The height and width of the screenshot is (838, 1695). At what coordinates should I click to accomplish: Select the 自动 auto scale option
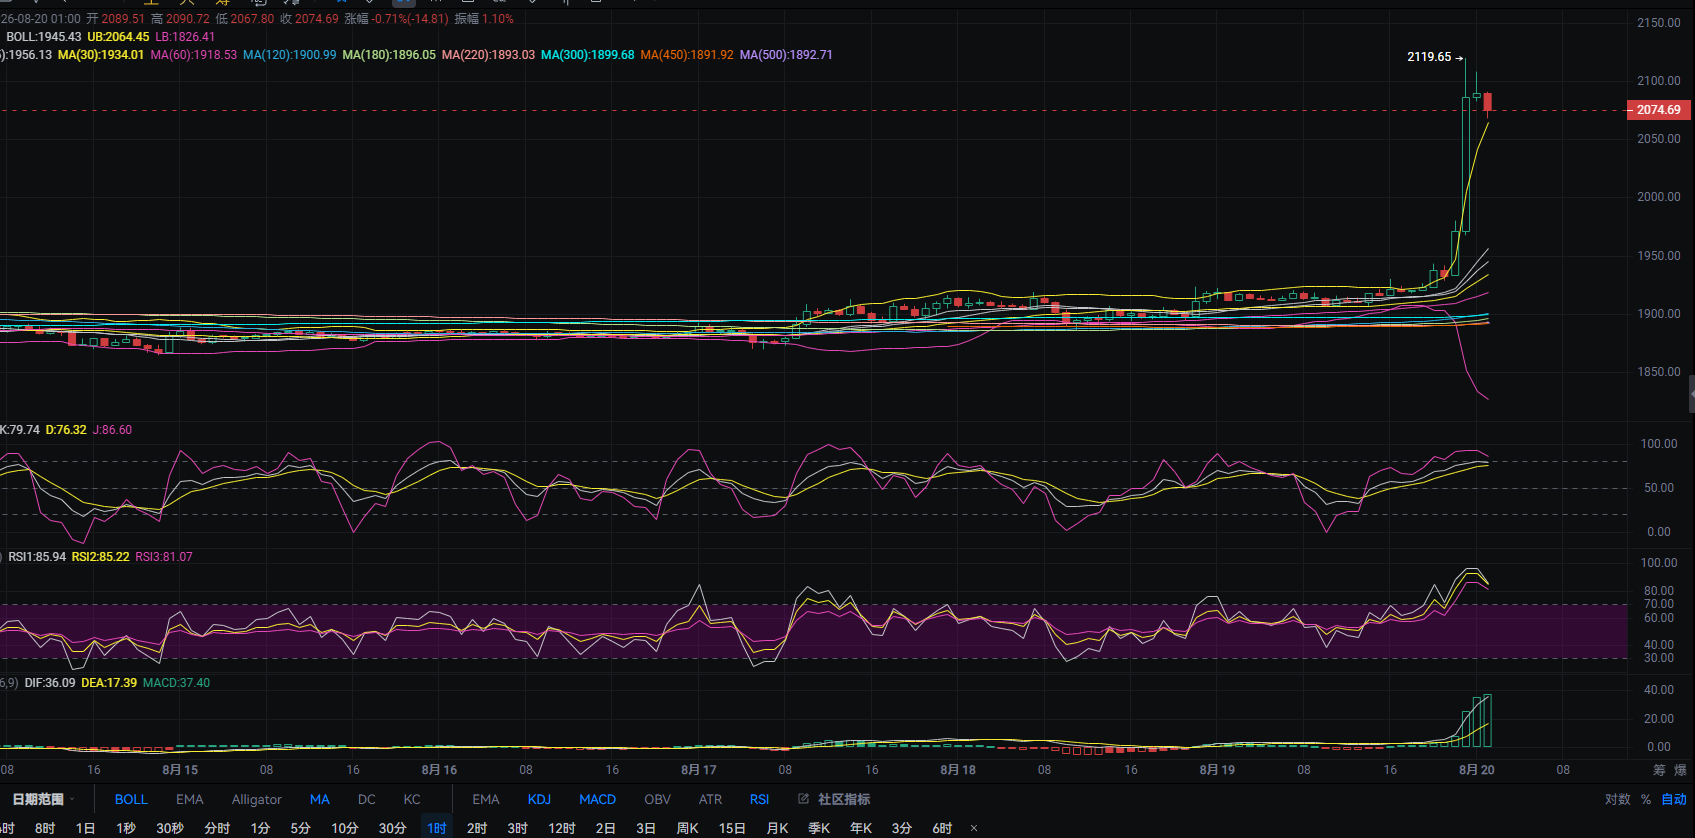point(1674,799)
